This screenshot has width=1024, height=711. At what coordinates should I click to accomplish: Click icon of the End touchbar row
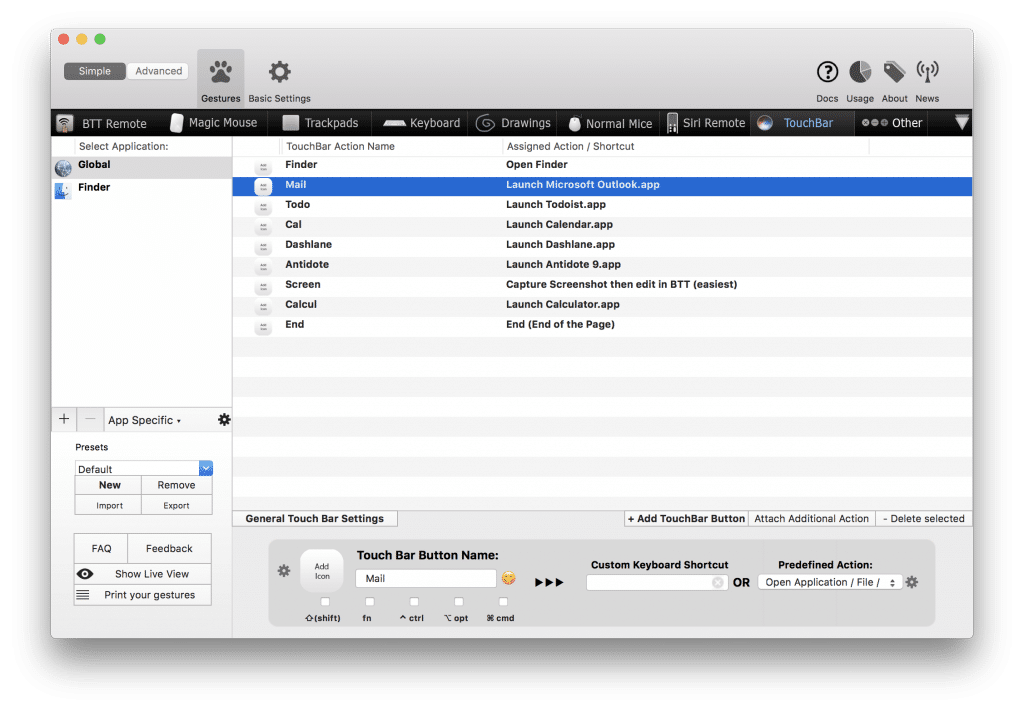coord(263,326)
